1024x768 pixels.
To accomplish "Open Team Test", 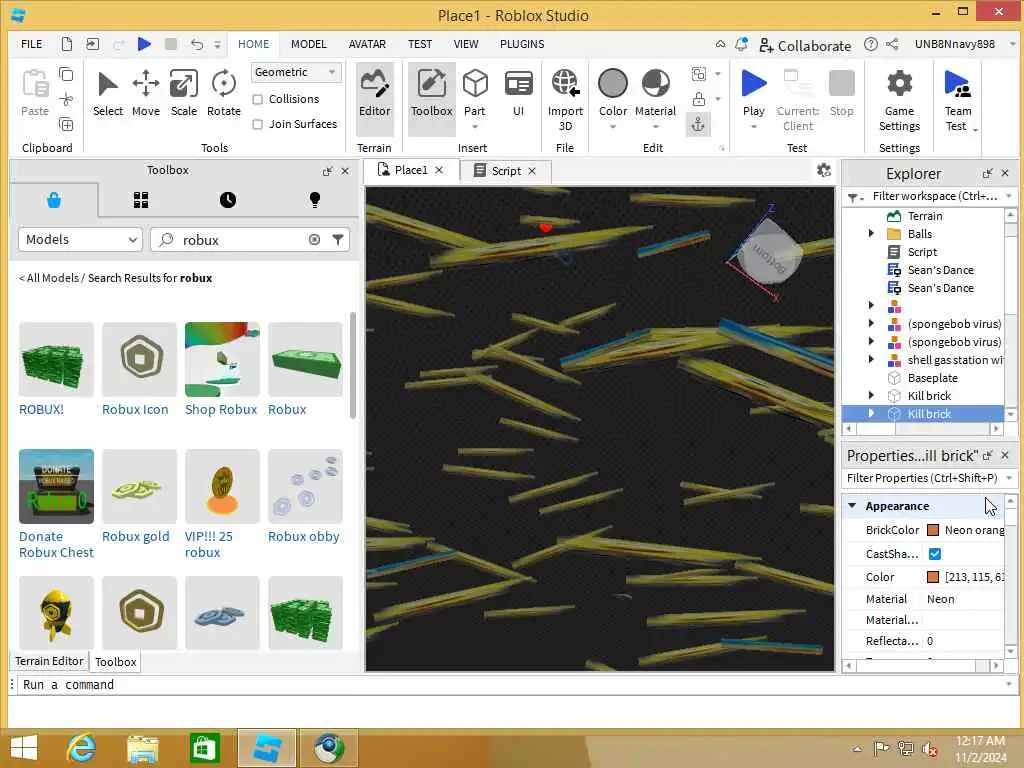I will pyautogui.click(x=957, y=100).
